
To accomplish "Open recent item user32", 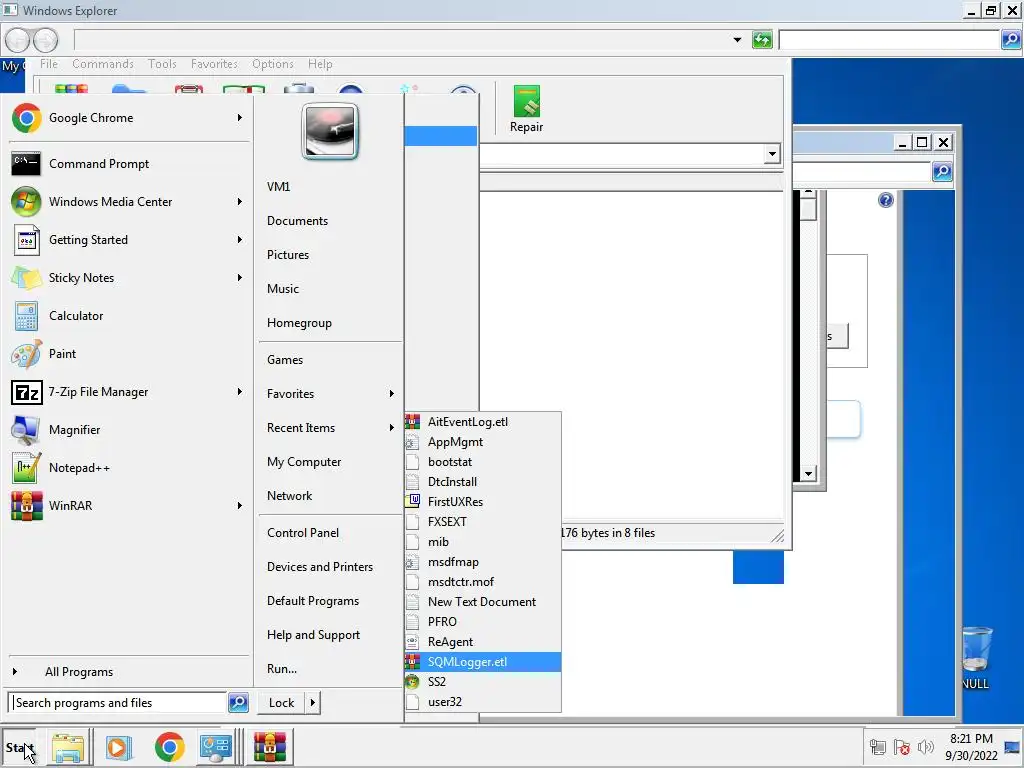I will click(483, 701).
